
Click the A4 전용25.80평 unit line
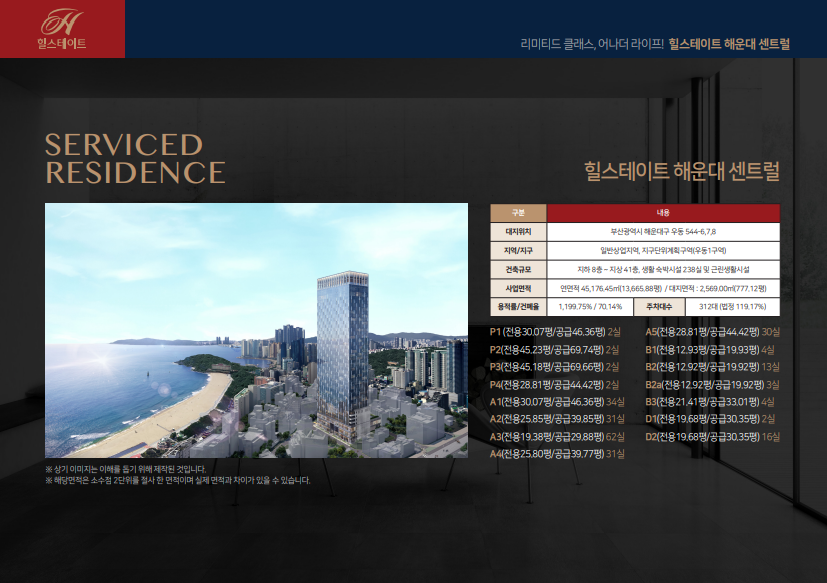[557, 454]
